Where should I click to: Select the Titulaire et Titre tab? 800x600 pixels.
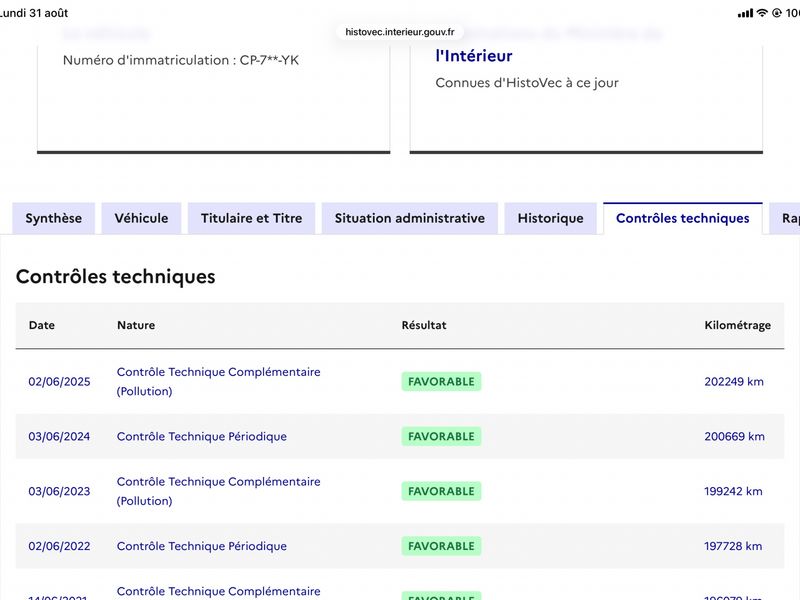coord(252,218)
